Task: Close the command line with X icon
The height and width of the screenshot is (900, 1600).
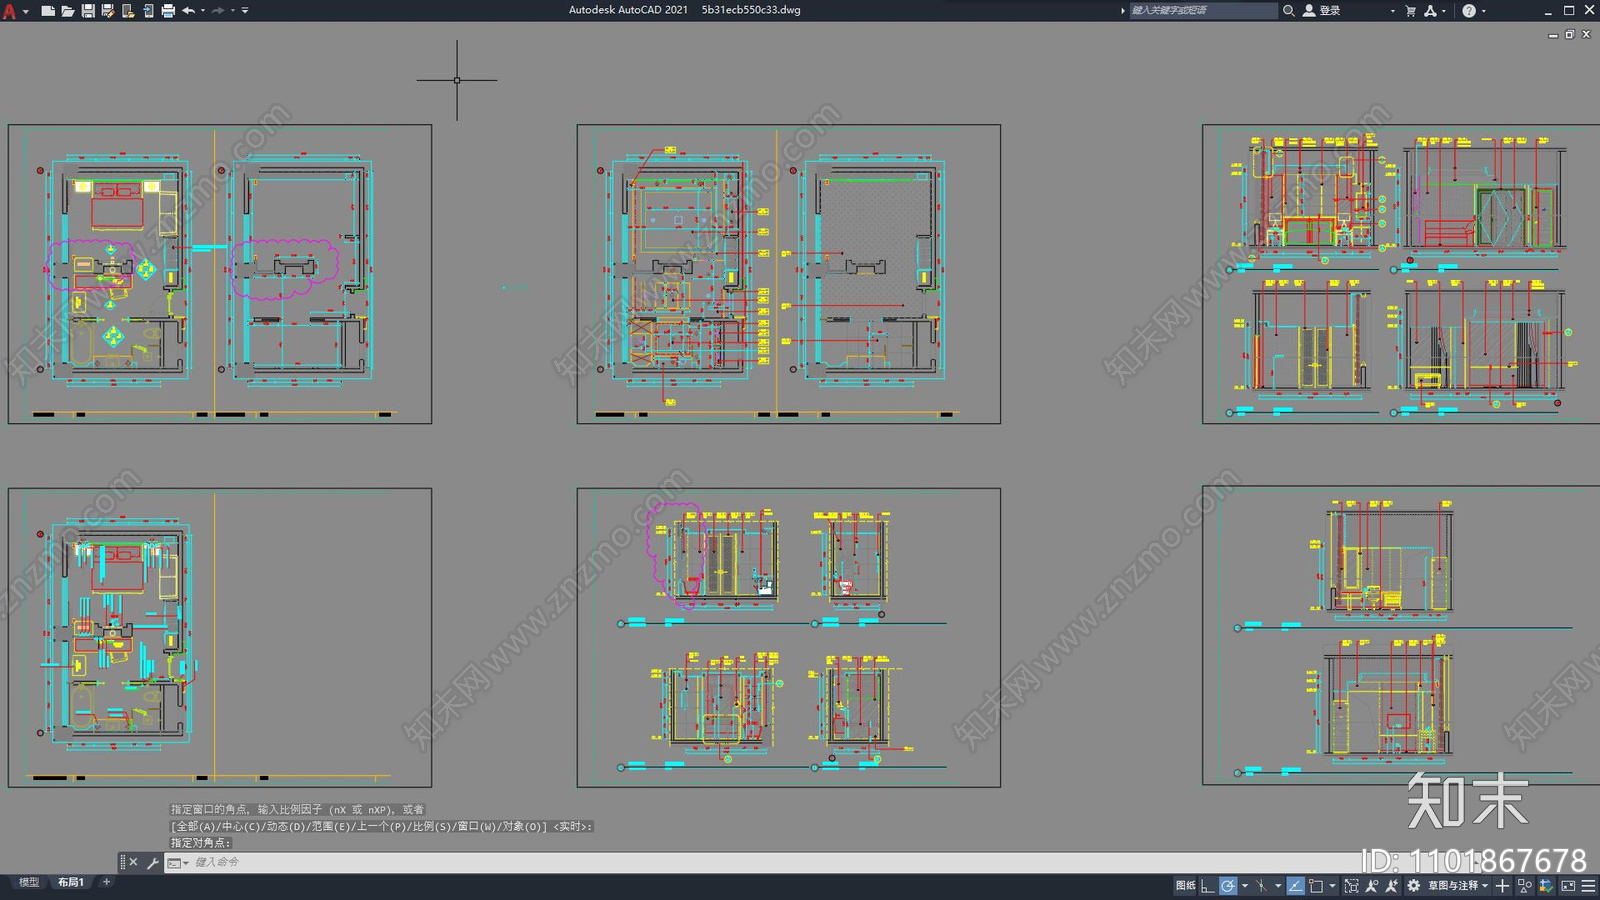Action: click(133, 862)
